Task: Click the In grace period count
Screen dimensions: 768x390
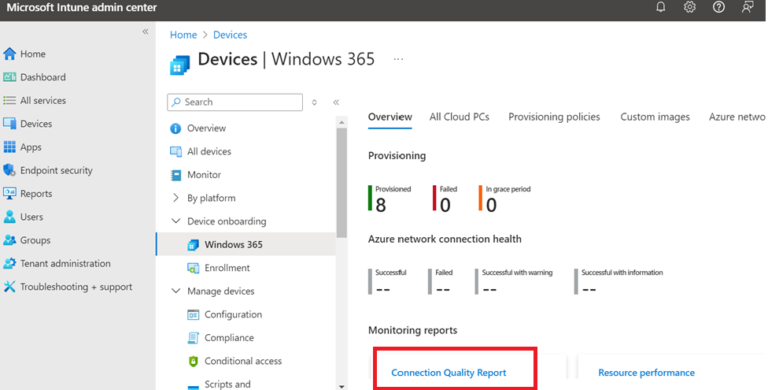Action: tap(491, 205)
